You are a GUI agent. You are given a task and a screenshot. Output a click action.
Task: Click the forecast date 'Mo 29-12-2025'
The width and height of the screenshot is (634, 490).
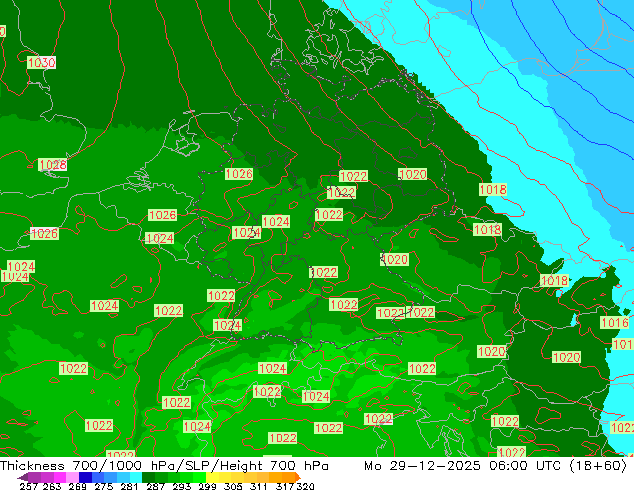pyautogui.click(x=422, y=466)
